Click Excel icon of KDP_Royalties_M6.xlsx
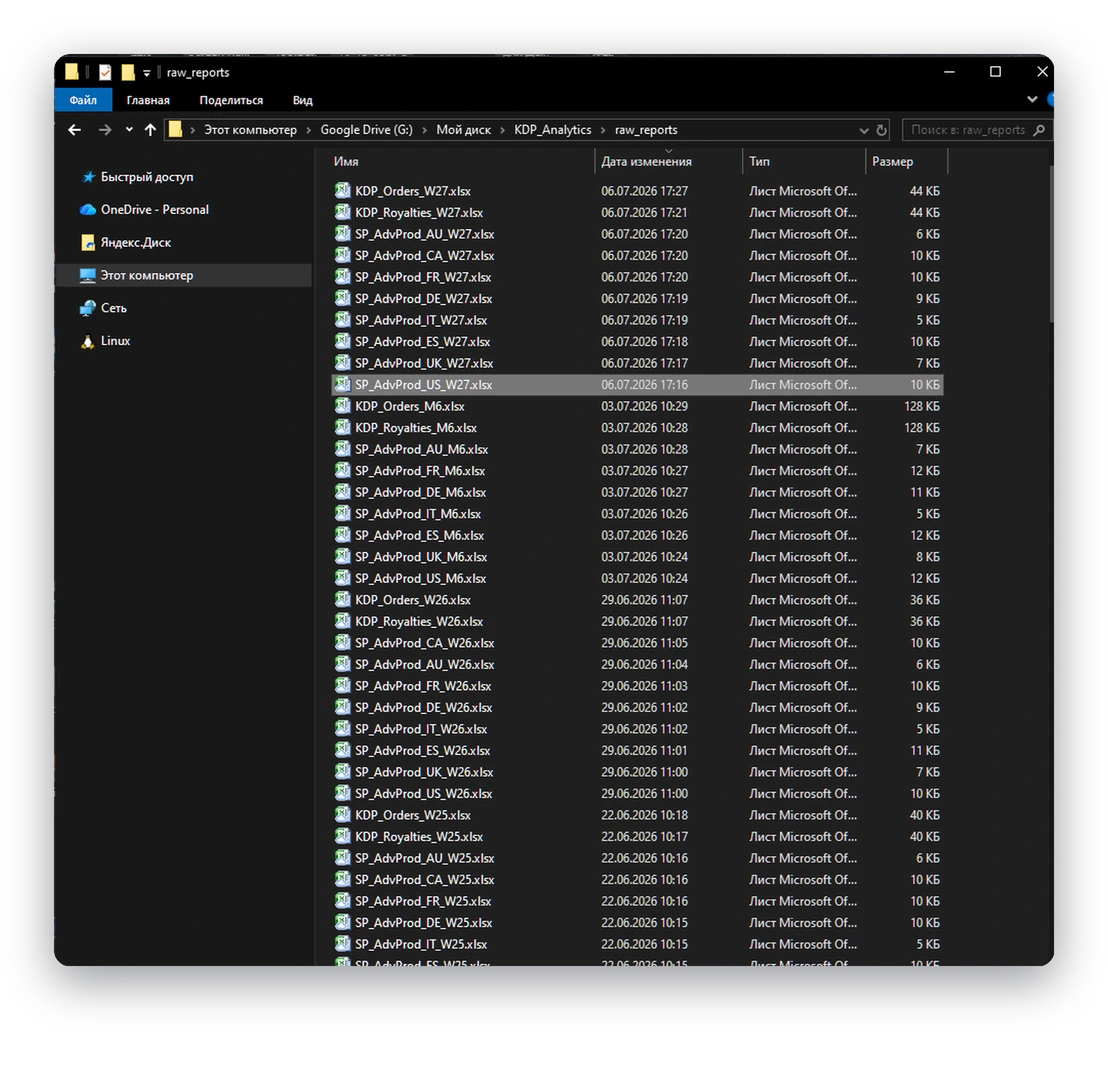The width and height of the screenshot is (1108, 1066). pyautogui.click(x=343, y=427)
